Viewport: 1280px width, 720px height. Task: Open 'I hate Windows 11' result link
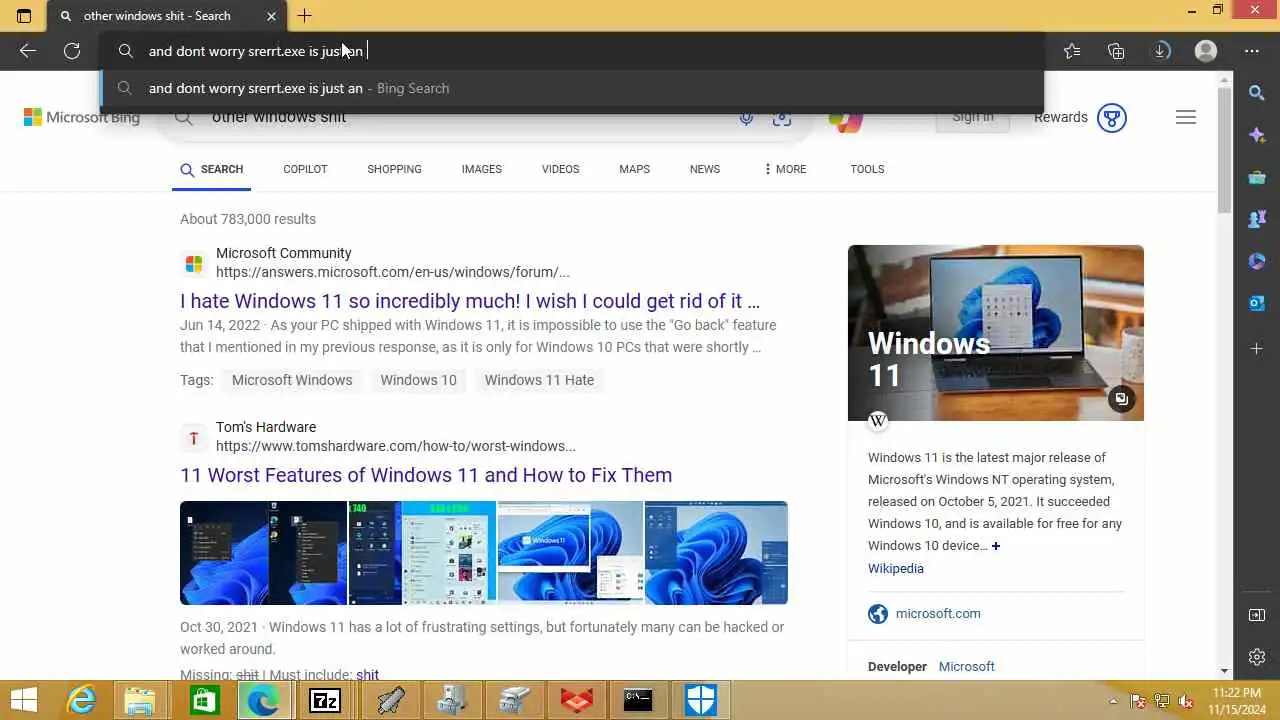pyautogui.click(x=470, y=301)
